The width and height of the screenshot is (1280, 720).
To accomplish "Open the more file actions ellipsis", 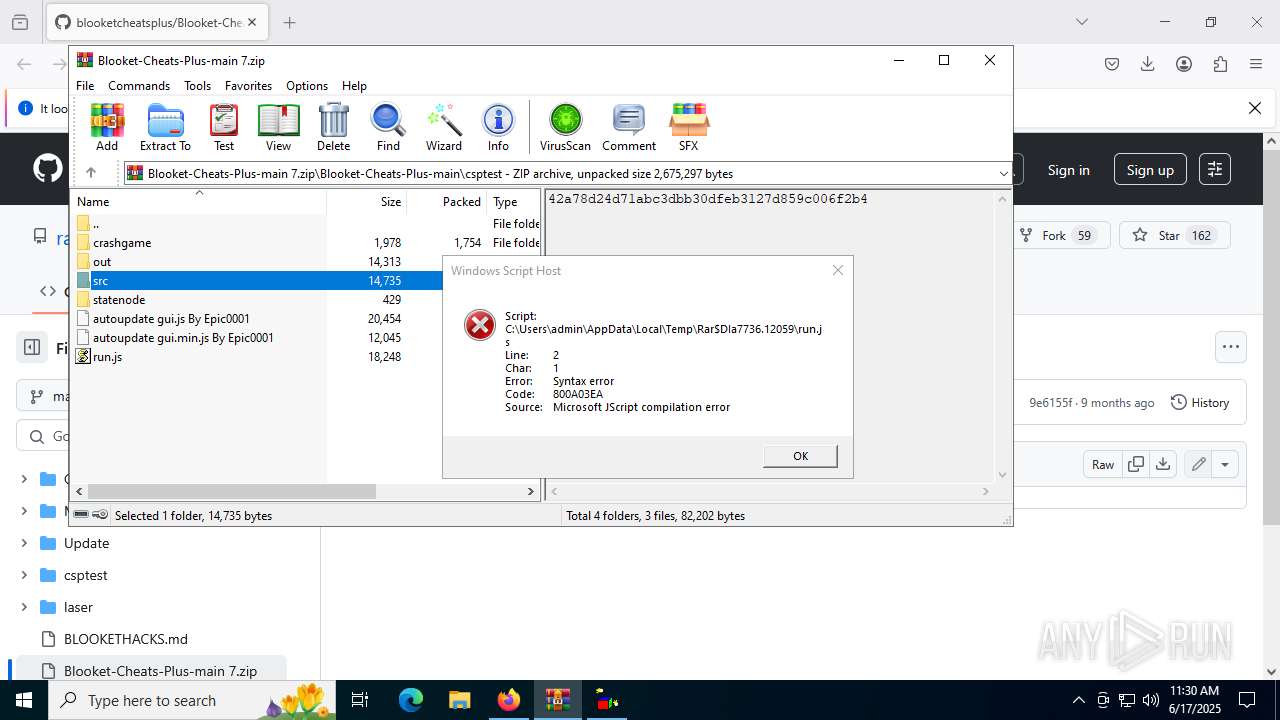I will pyautogui.click(x=1230, y=347).
